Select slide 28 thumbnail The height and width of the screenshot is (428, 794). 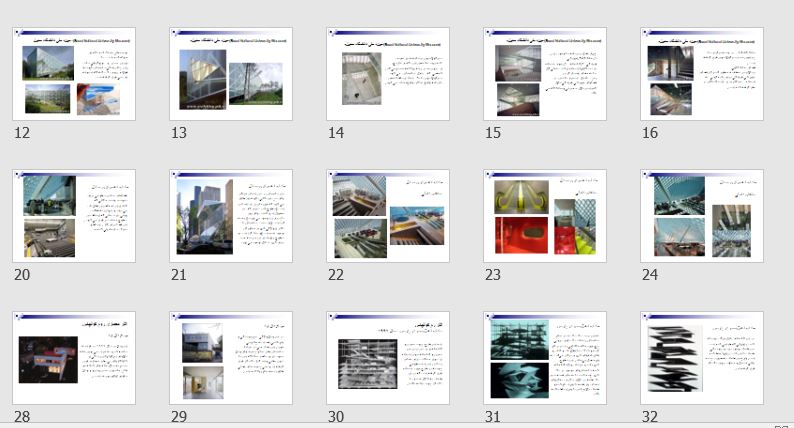(74, 358)
